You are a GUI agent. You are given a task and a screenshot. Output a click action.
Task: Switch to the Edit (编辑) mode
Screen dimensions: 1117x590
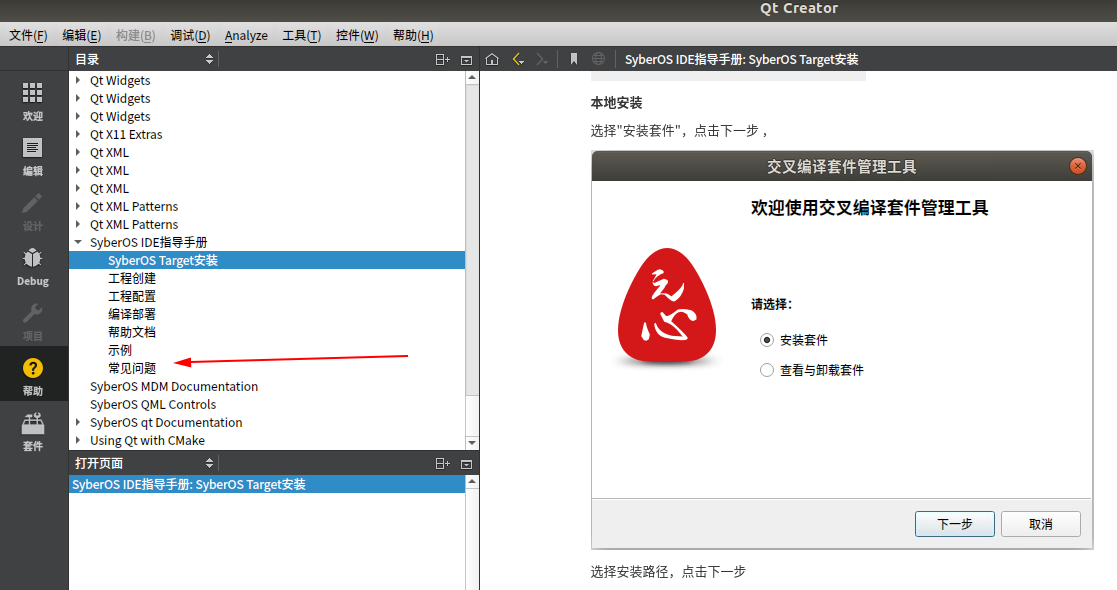[x=33, y=156]
